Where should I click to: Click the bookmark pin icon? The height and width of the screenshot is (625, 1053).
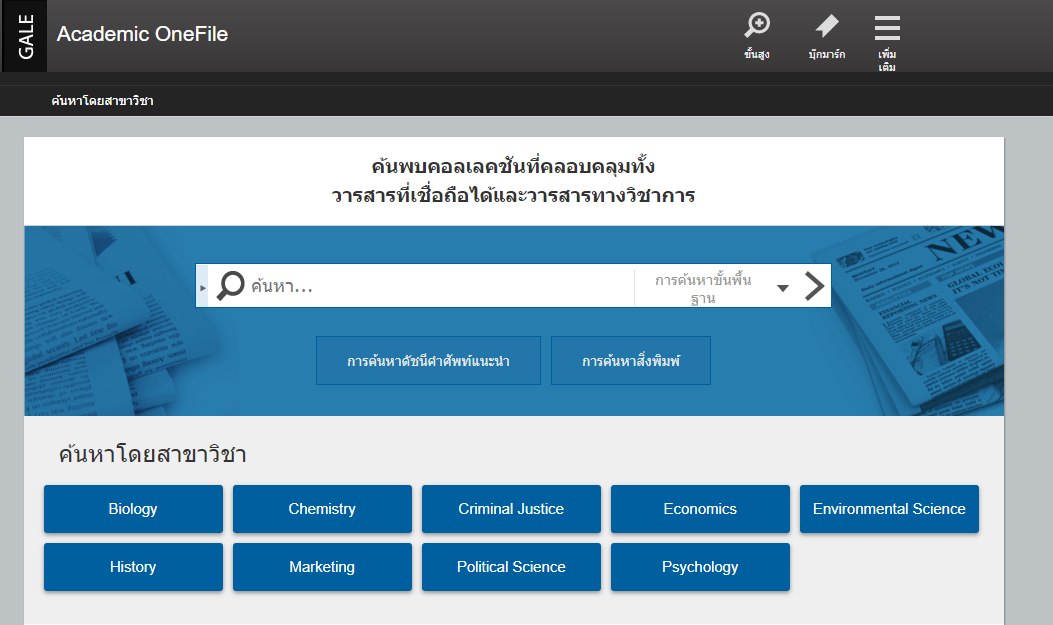coord(827,26)
